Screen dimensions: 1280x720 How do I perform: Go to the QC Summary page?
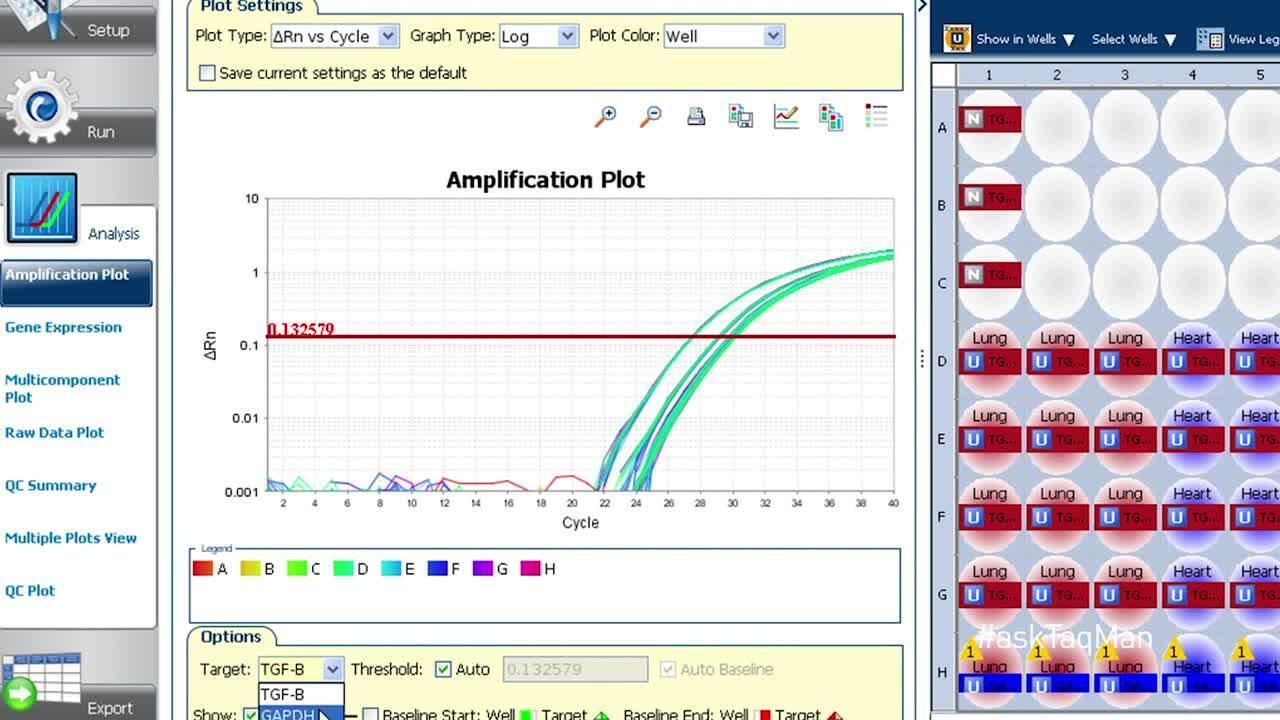50,485
